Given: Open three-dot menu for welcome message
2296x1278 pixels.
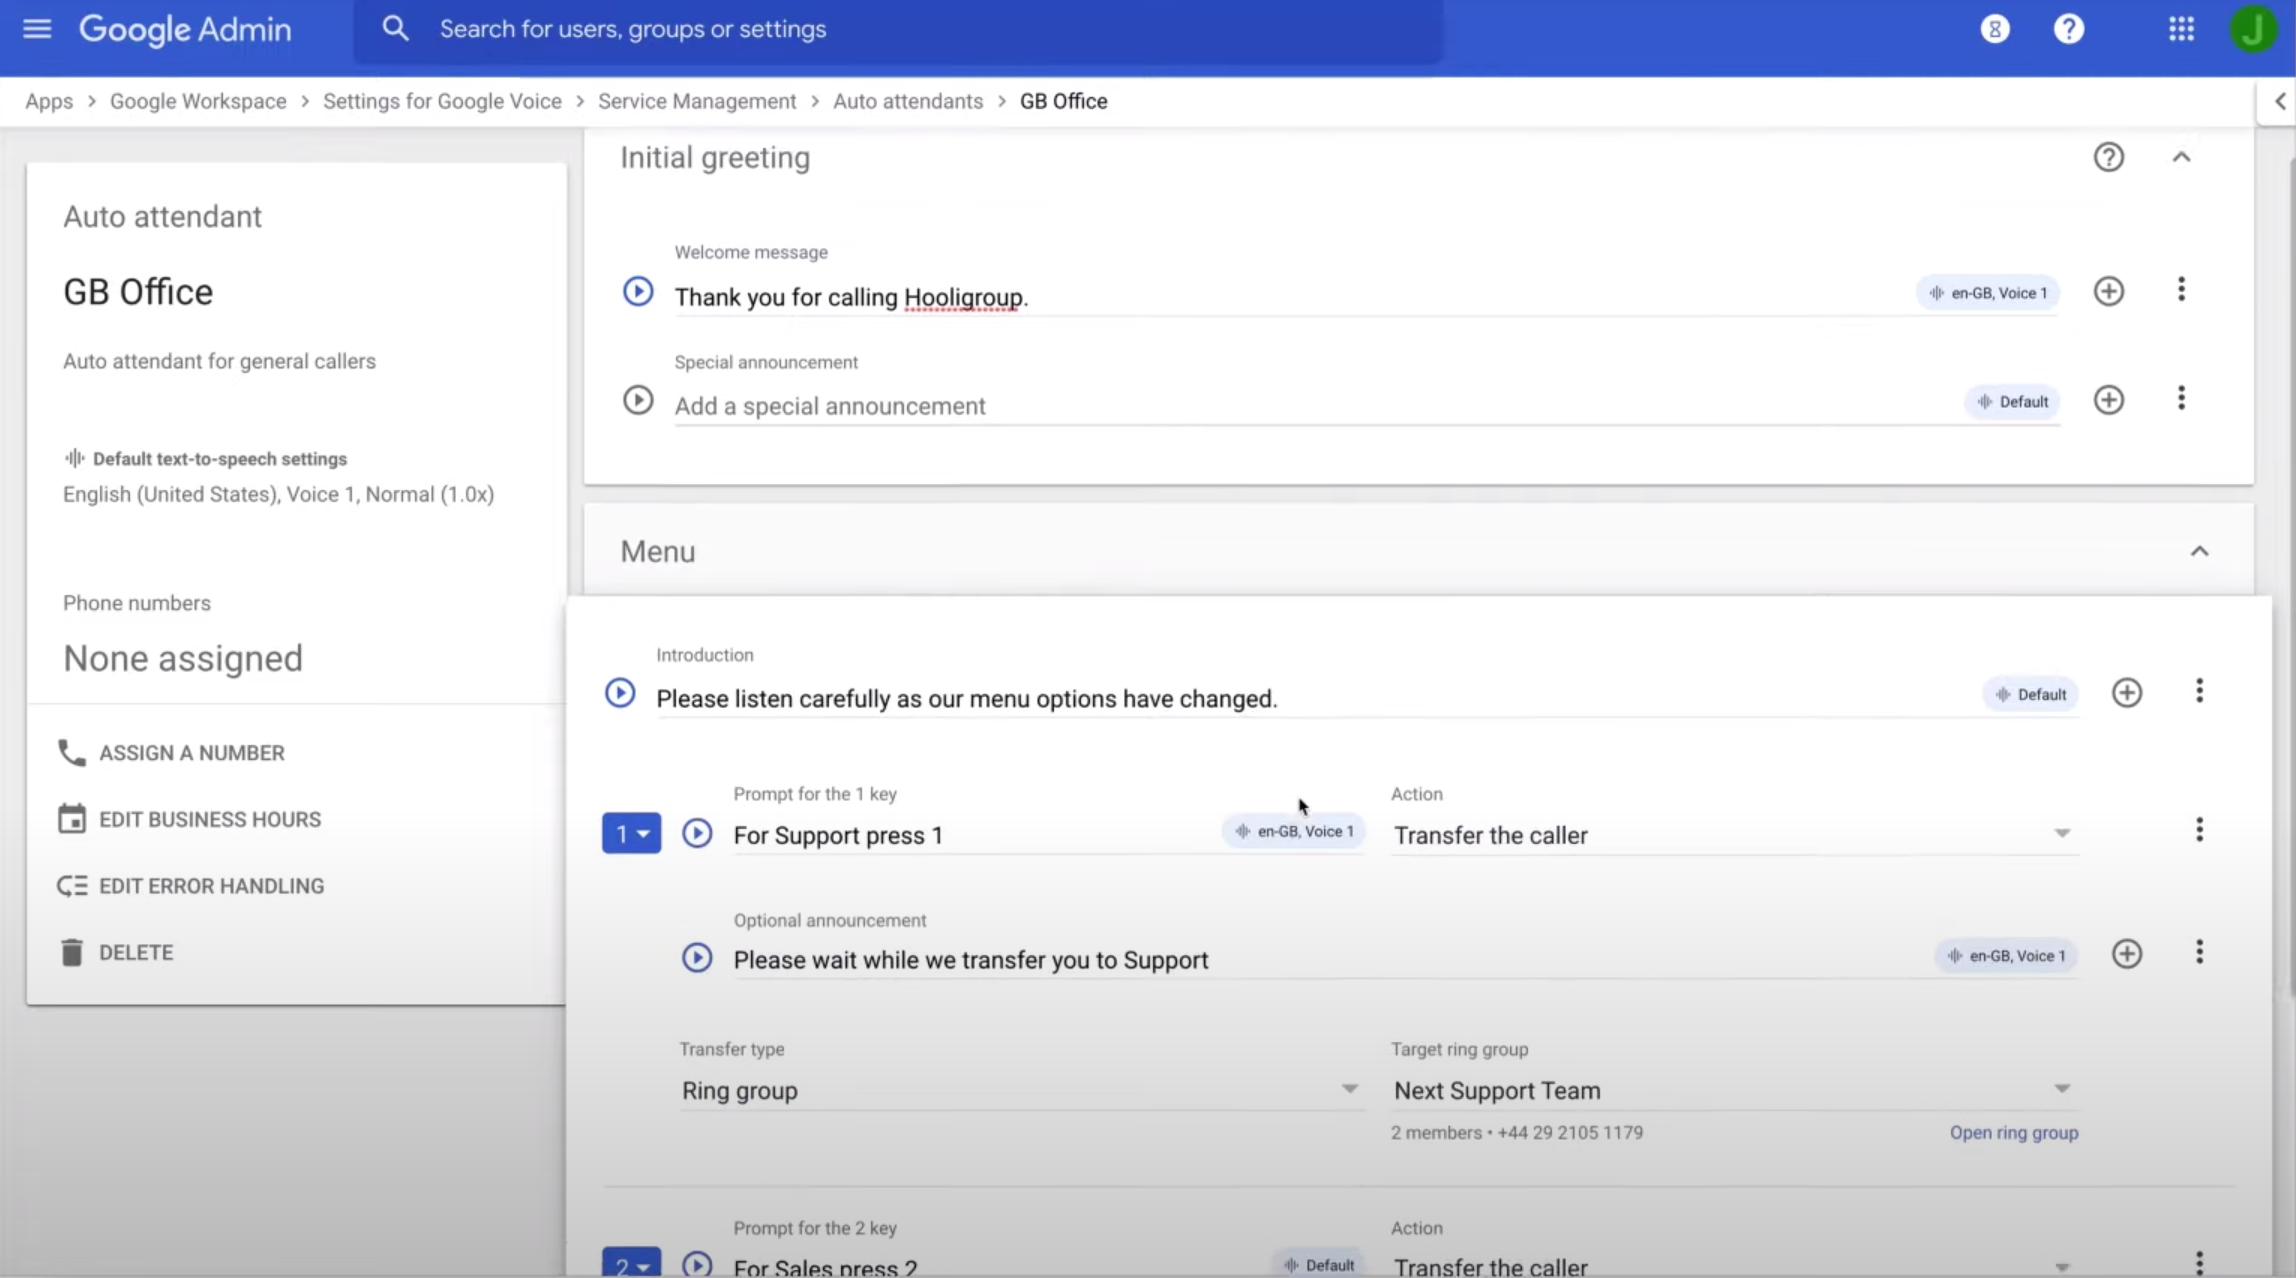Looking at the screenshot, I should click(2183, 290).
